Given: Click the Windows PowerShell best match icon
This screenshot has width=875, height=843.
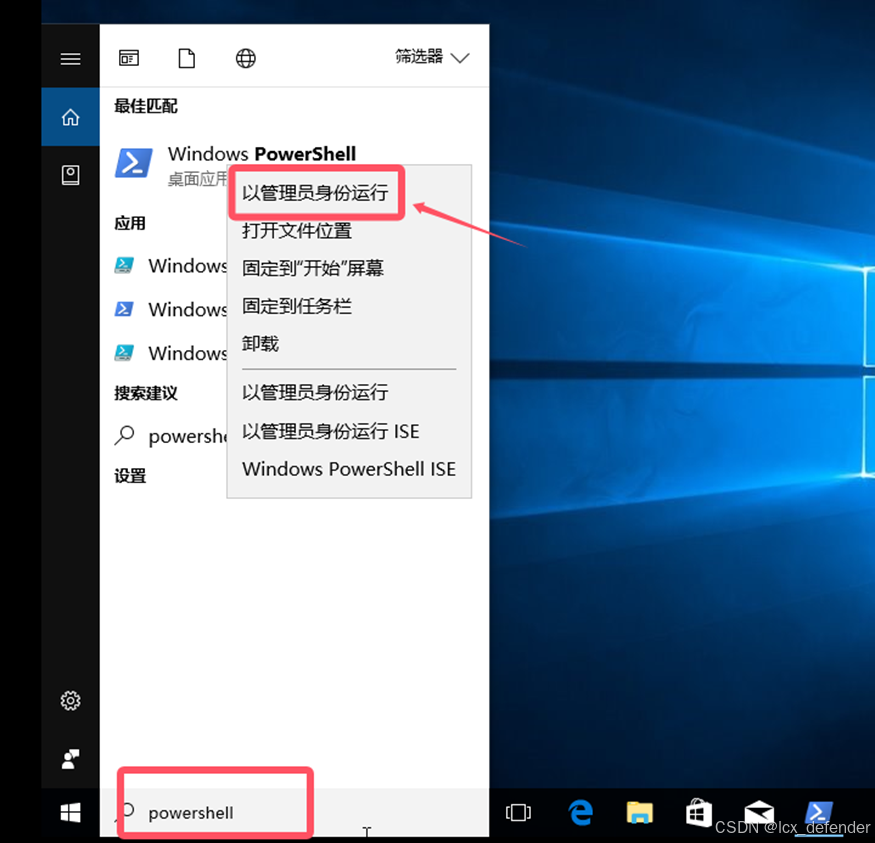Looking at the screenshot, I should tap(134, 162).
